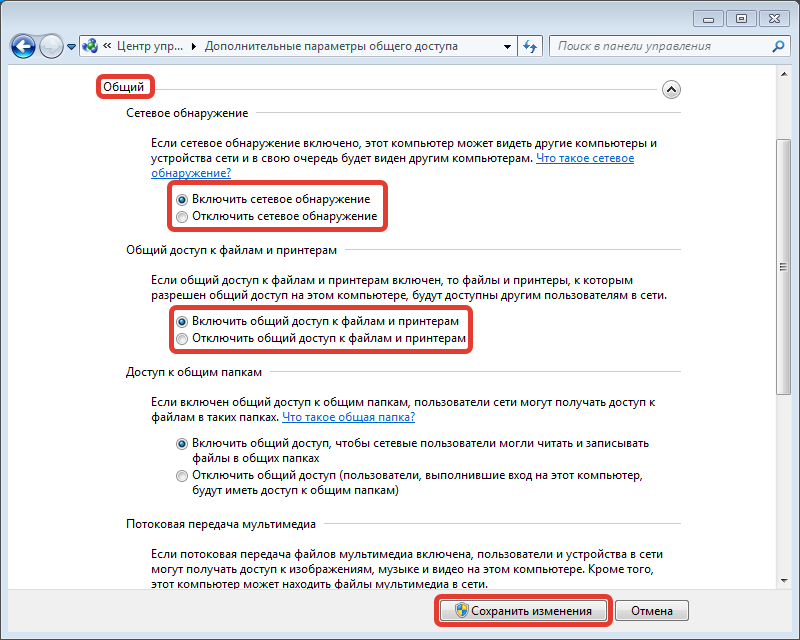Click the Центр упр... breadcrumb item
Image resolution: width=800 pixels, height=640 pixels.
click(149, 46)
